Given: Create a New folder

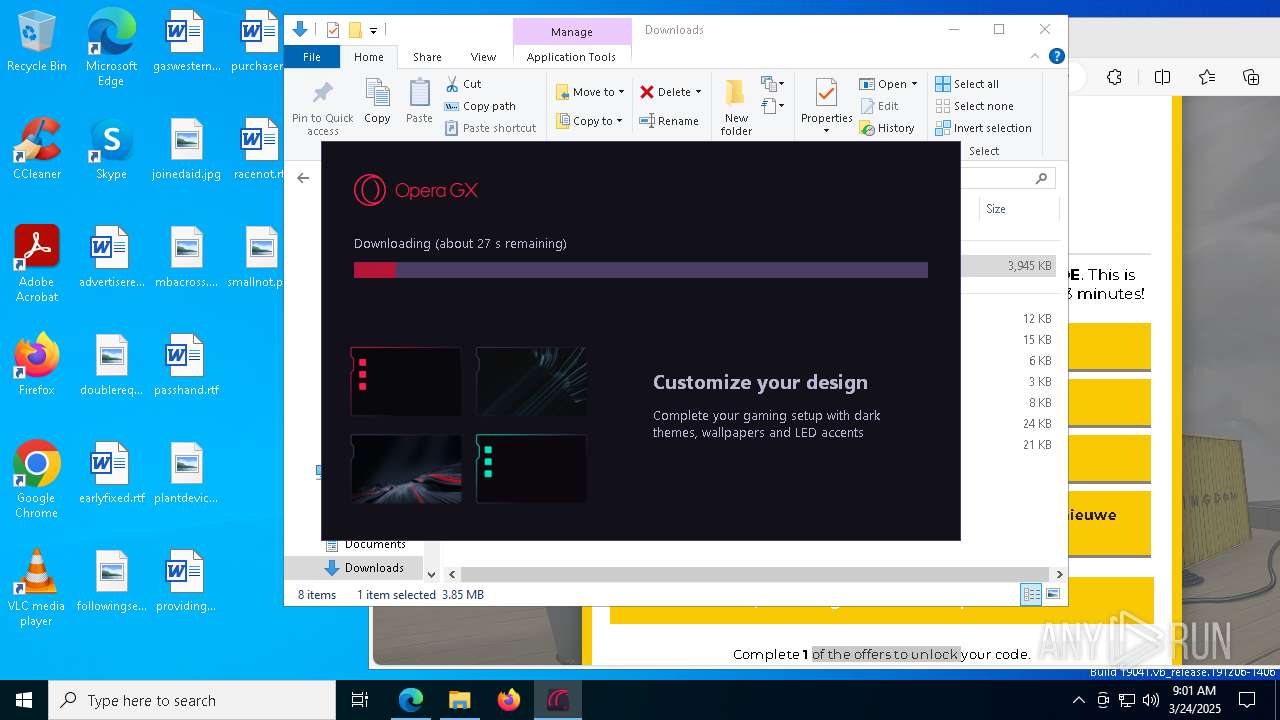Looking at the screenshot, I should [x=736, y=107].
